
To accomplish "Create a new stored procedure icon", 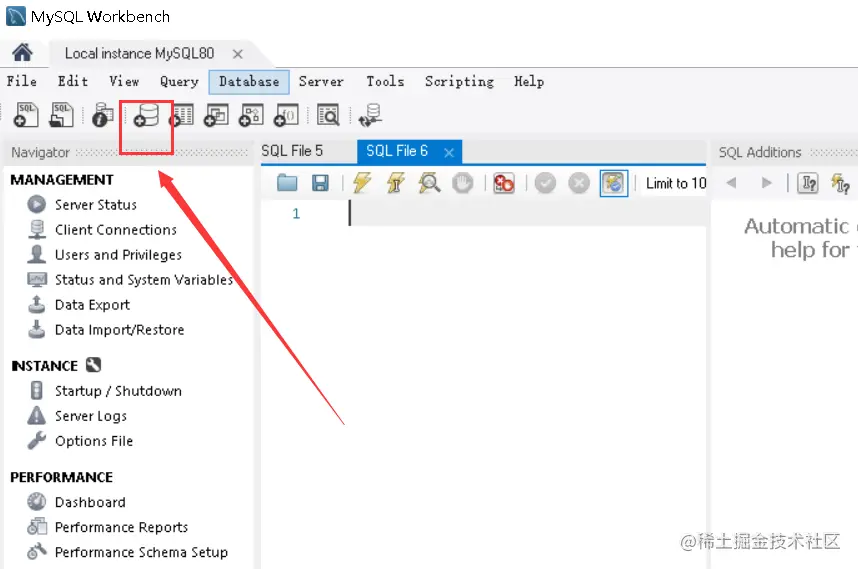I will [x=251, y=115].
